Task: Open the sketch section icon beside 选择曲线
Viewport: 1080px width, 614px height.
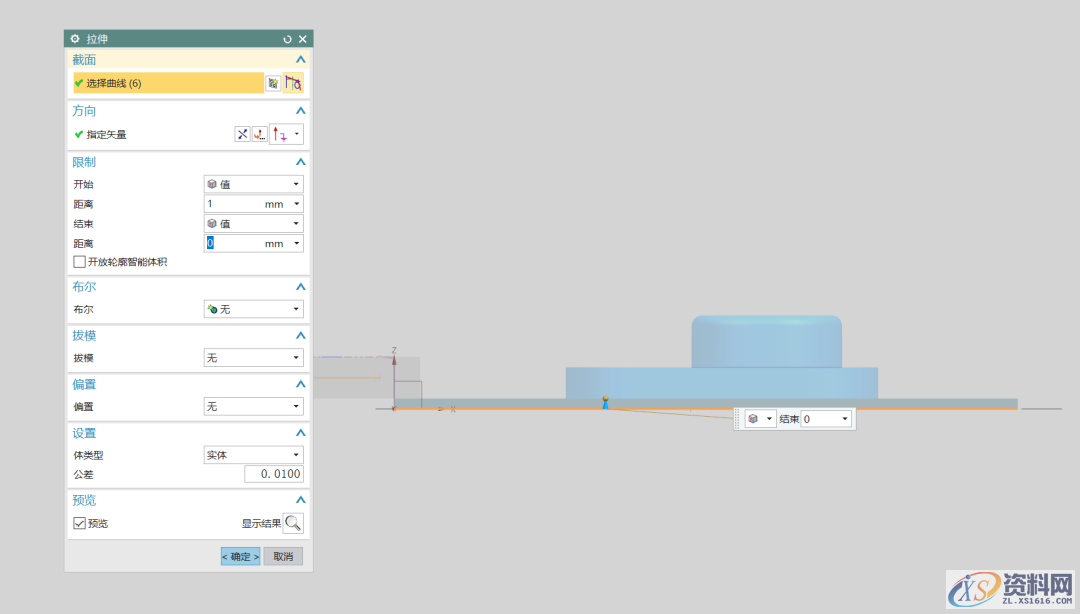Action: 273,83
